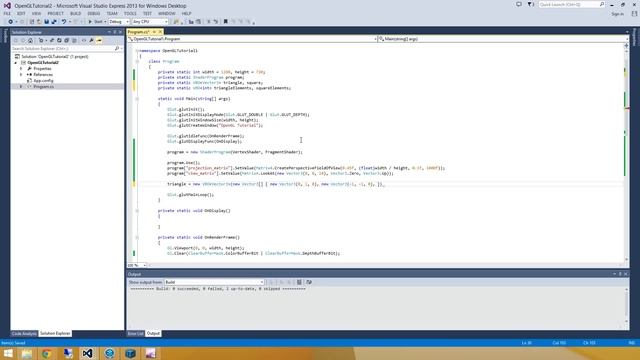Click the feedback speech bubble icon
Screen dimensions: 640x360
pyautogui.click(x=519, y=4)
